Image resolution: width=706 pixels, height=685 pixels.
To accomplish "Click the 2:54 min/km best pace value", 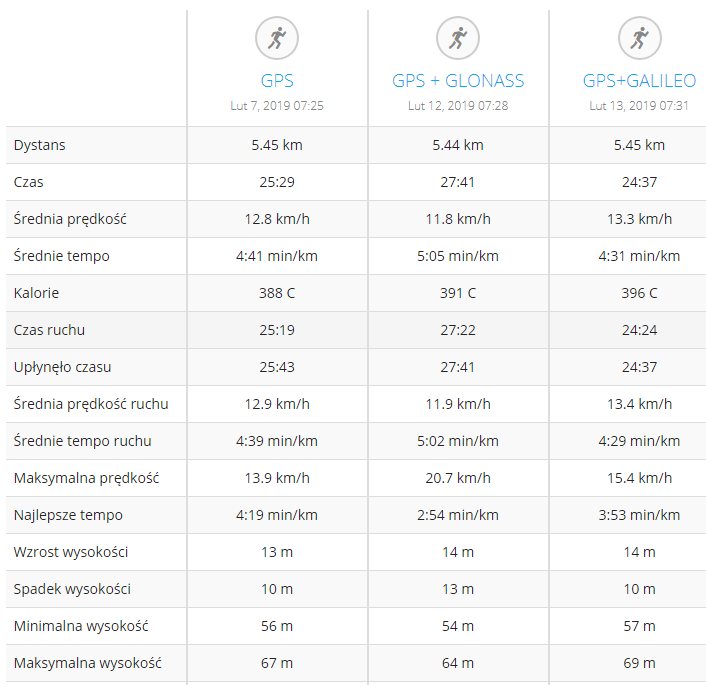I will pyautogui.click(x=458, y=515).
